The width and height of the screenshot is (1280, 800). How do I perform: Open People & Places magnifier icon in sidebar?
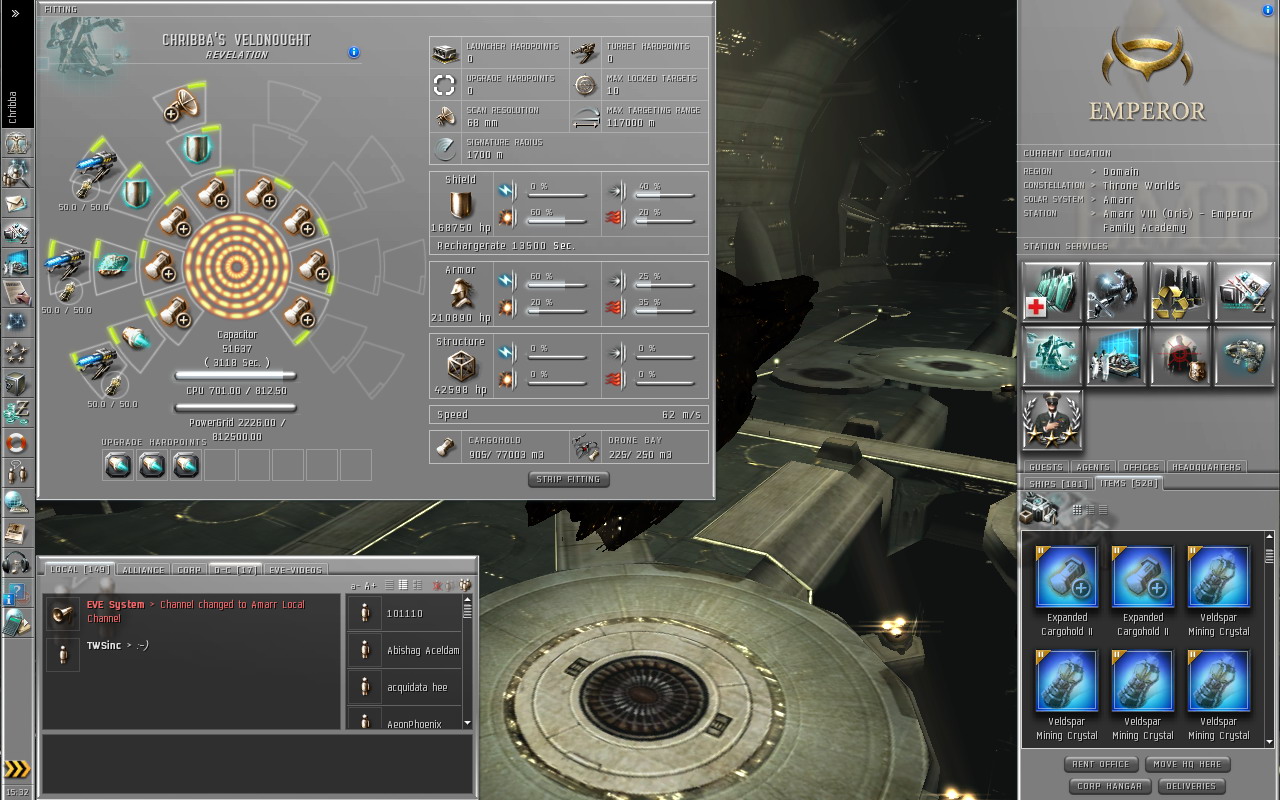coord(16,173)
